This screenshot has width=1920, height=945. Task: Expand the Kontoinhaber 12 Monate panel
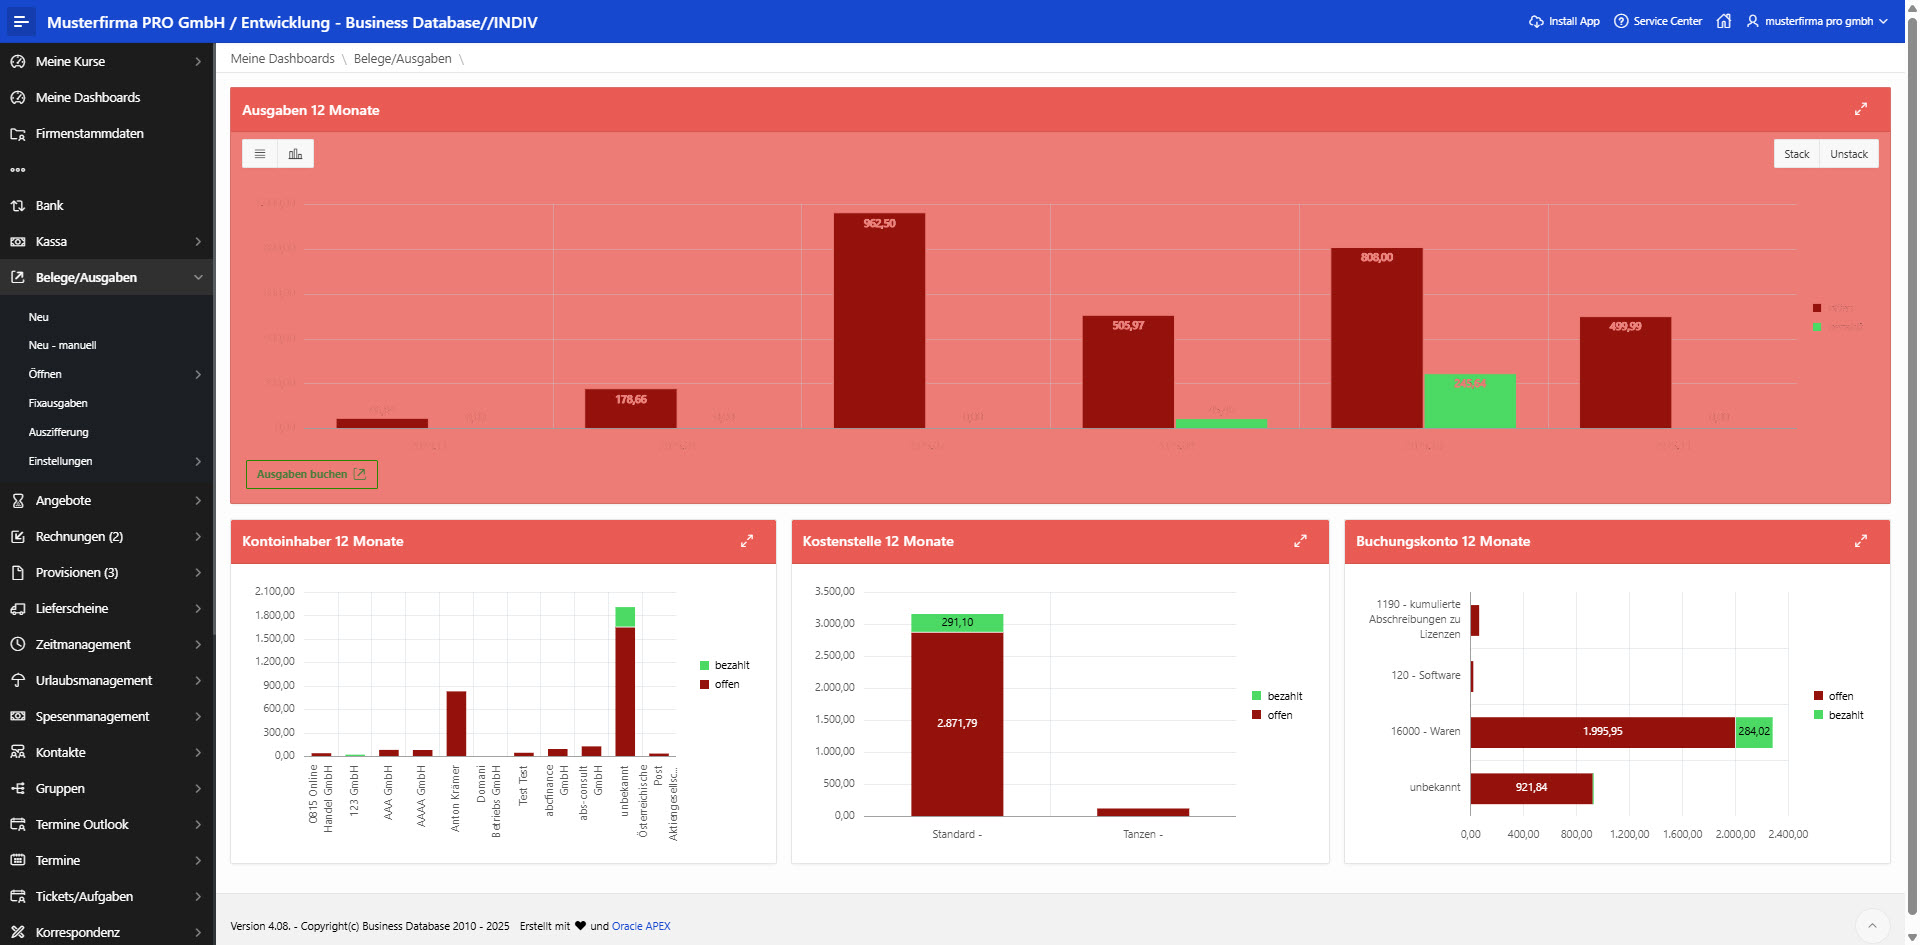(x=746, y=541)
